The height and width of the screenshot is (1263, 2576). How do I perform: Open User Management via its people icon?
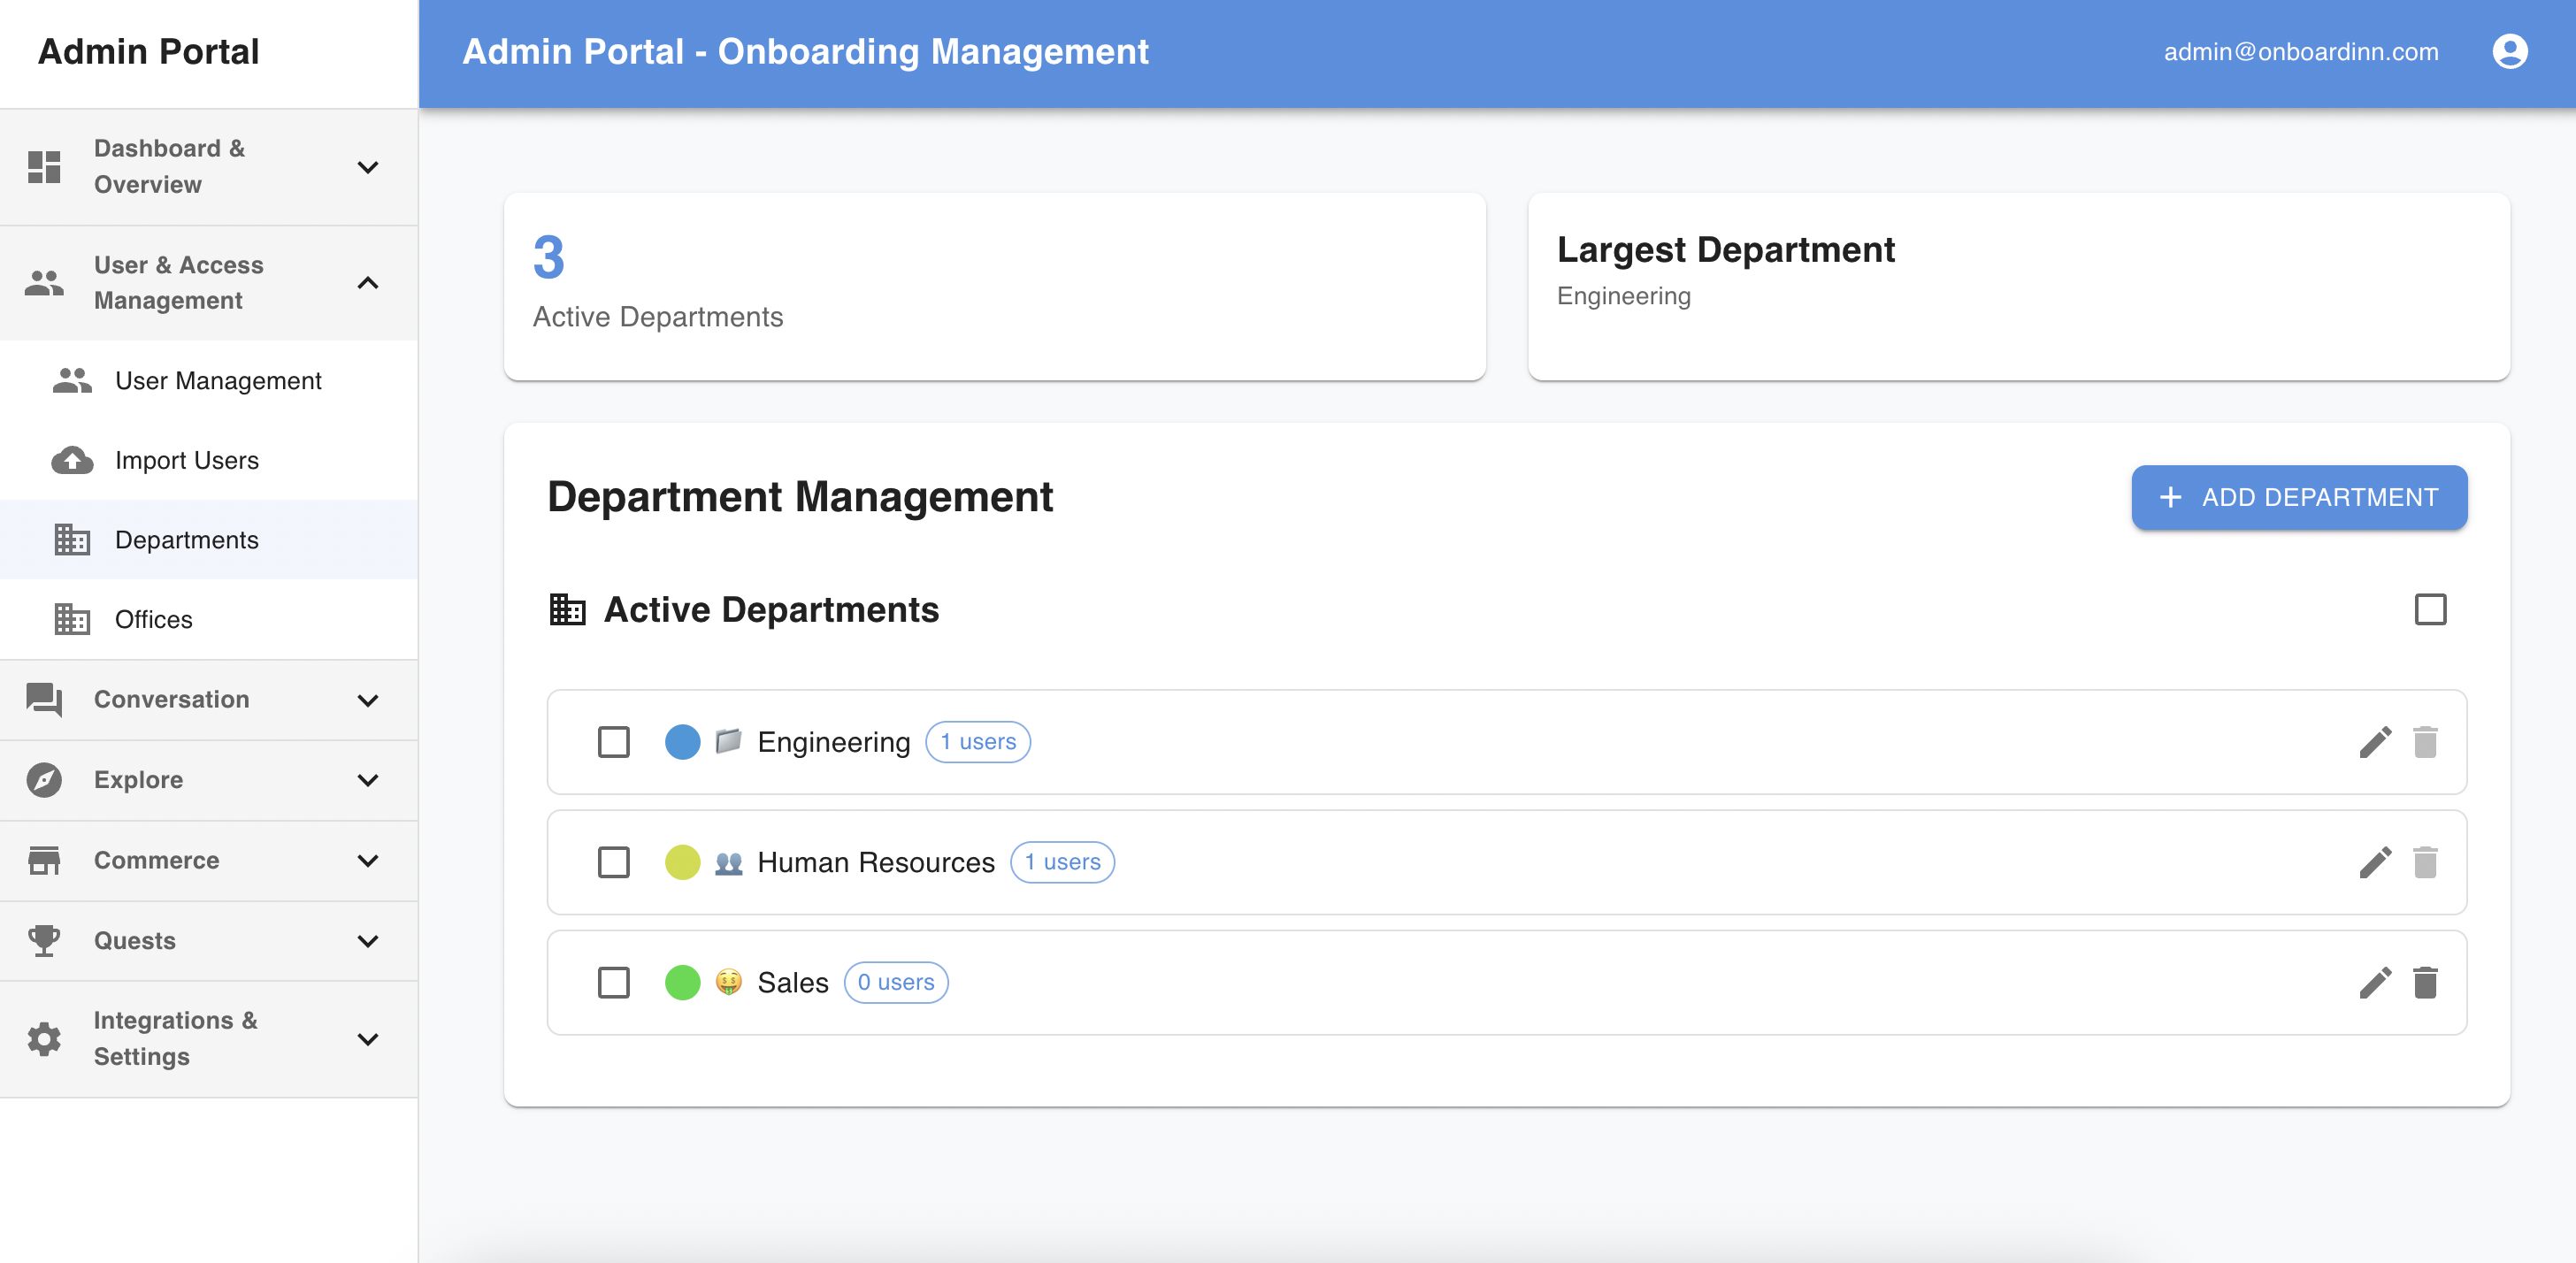(71, 380)
